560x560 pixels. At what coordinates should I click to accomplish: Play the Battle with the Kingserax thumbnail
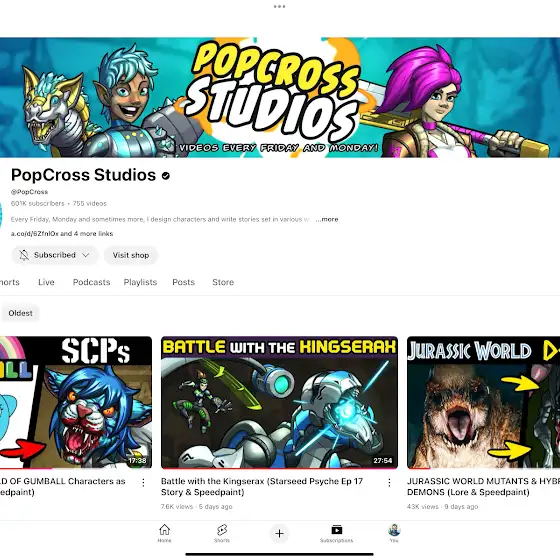279,402
